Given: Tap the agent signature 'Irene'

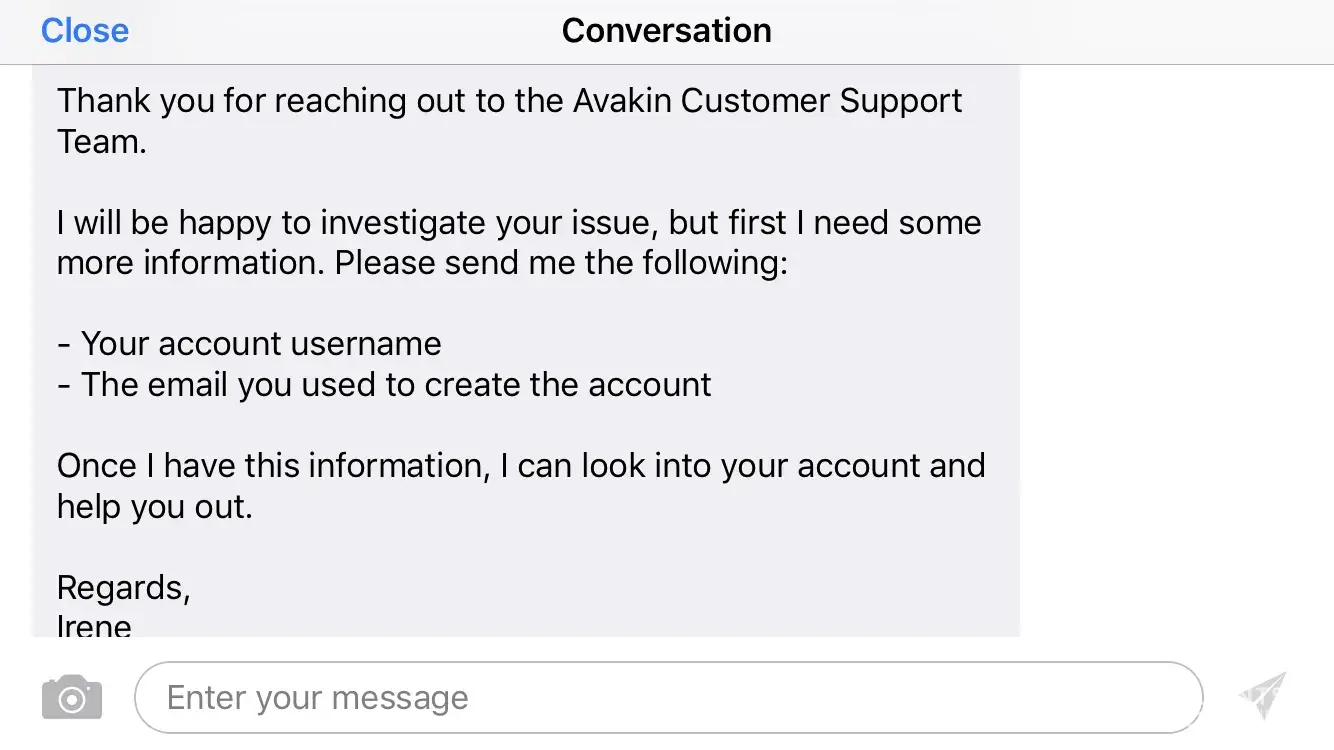Looking at the screenshot, I should (x=95, y=626).
